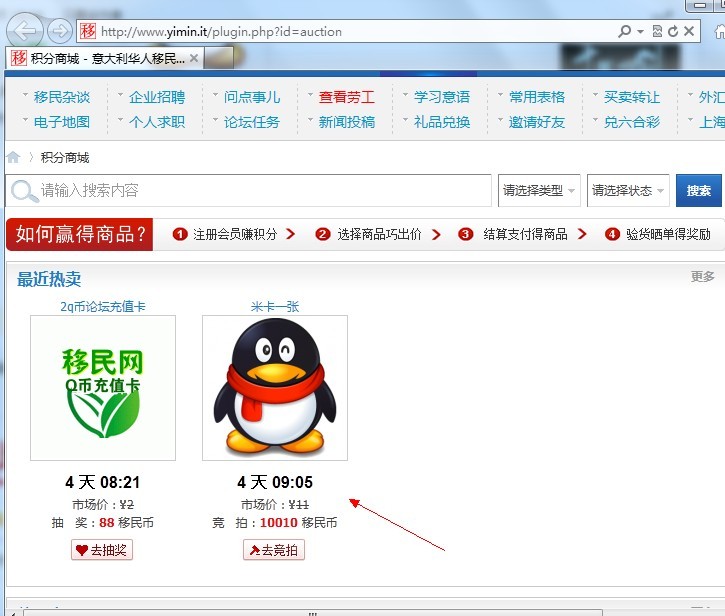
Task: Open the 请选择类型 dropdown
Action: [539, 191]
